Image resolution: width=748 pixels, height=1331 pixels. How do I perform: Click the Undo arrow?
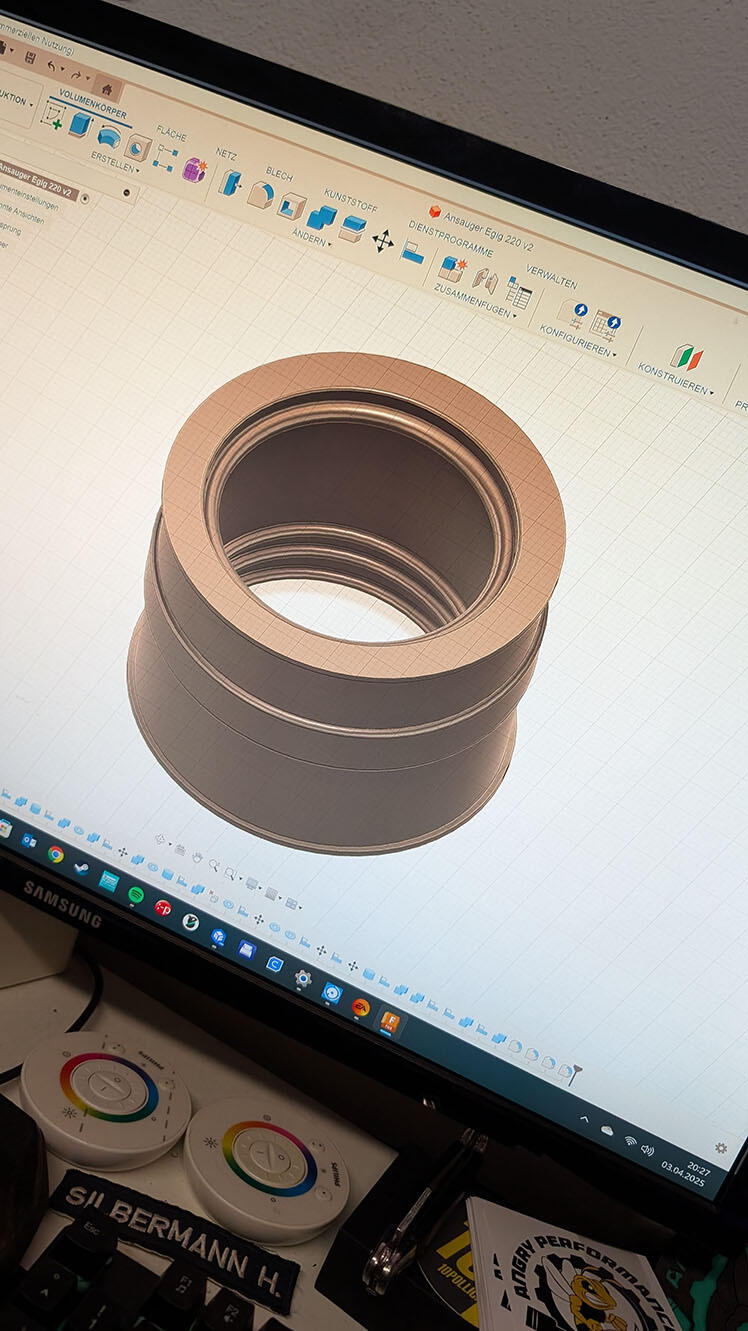[50, 66]
